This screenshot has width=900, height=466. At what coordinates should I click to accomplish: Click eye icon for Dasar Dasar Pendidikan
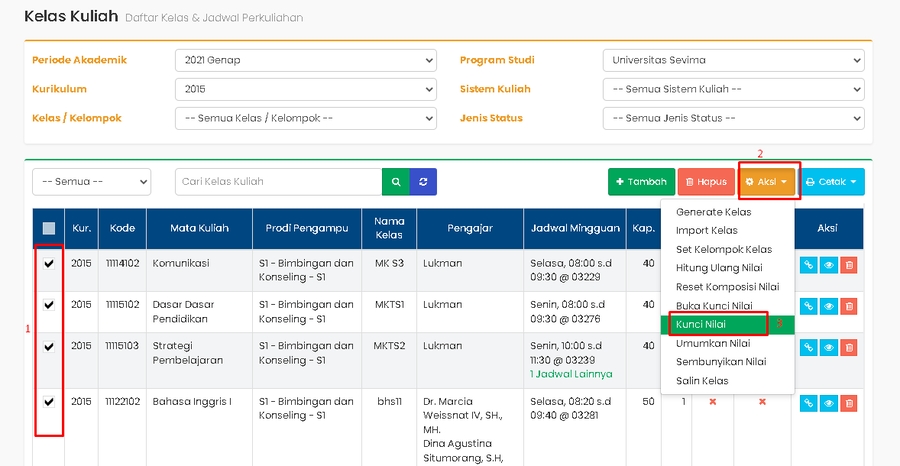point(828,305)
